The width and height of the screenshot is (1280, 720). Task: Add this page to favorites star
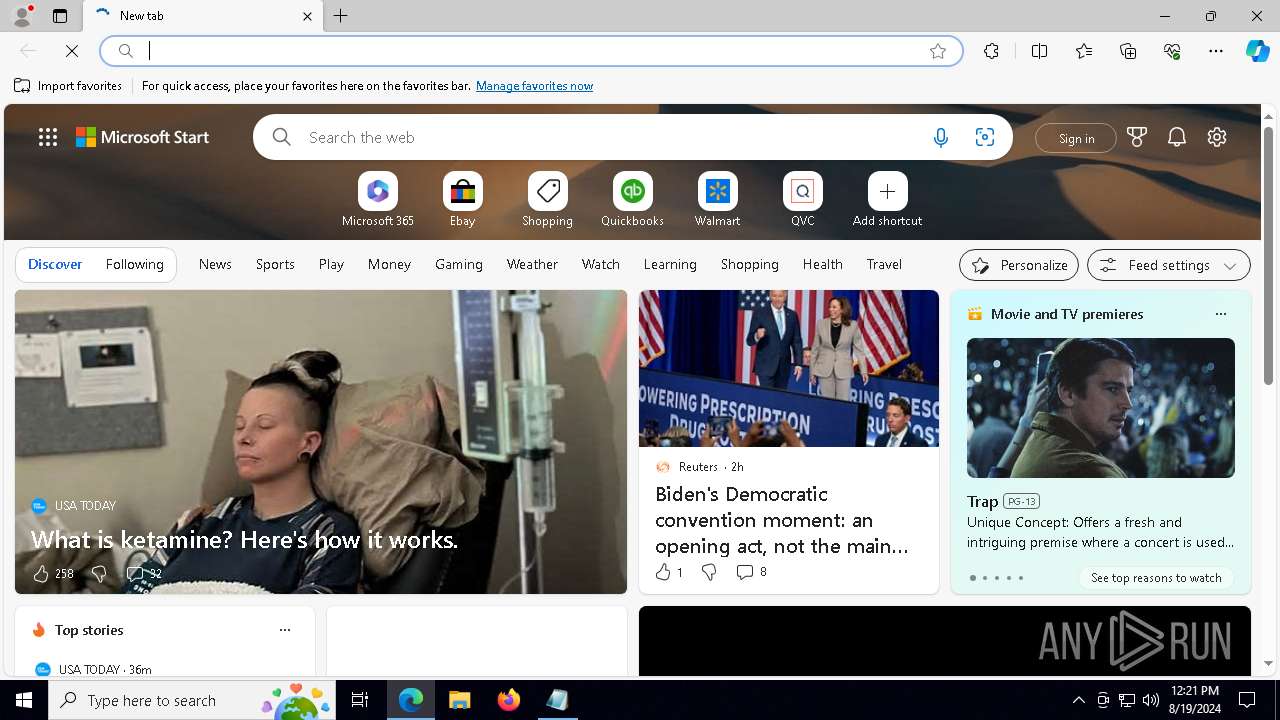coord(938,51)
